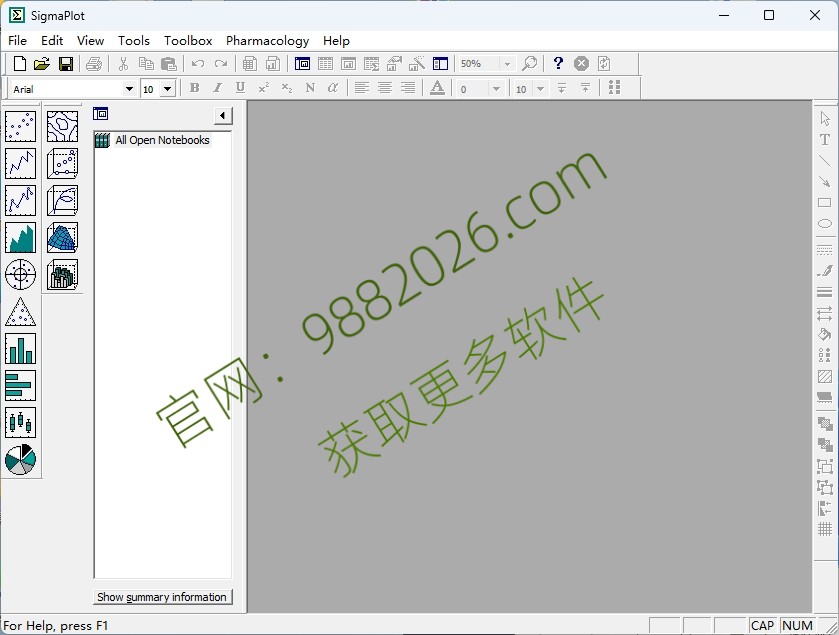This screenshot has width=839, height=635.
Task: Select the 3D Scatter Plot icon
Action: coord(62,163)
